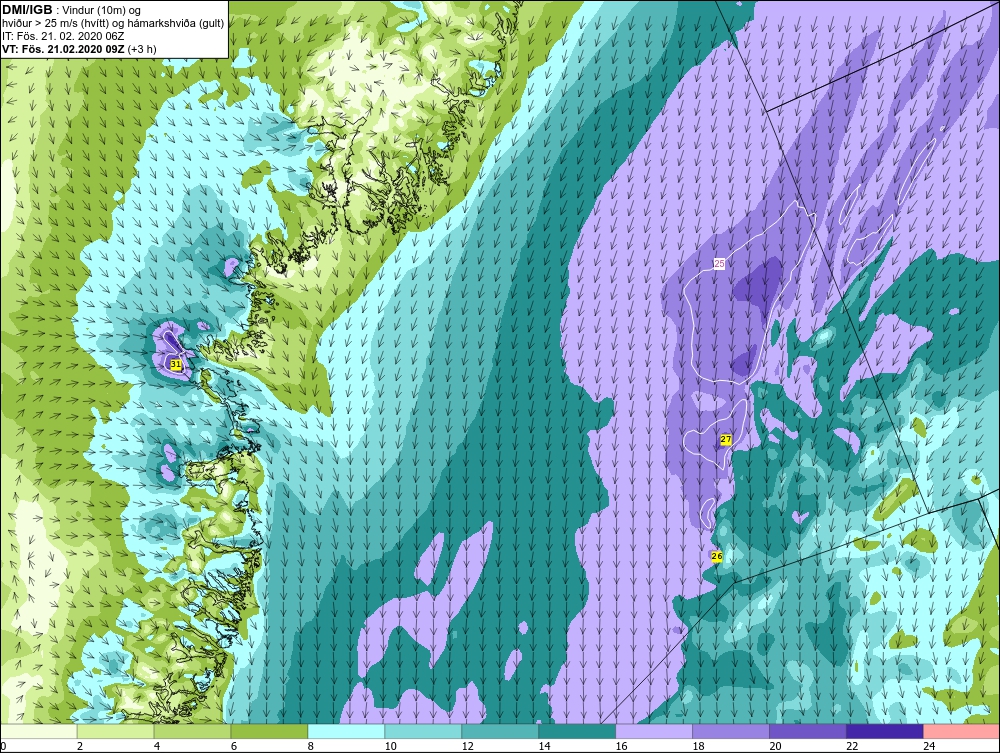Select the 18–20 m/s legend swatch

tap(731, 731)
